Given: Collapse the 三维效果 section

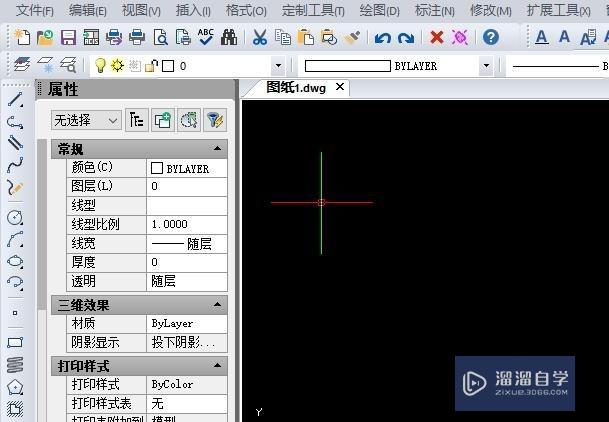Looking at the screenshot, I should pos(218,304).
